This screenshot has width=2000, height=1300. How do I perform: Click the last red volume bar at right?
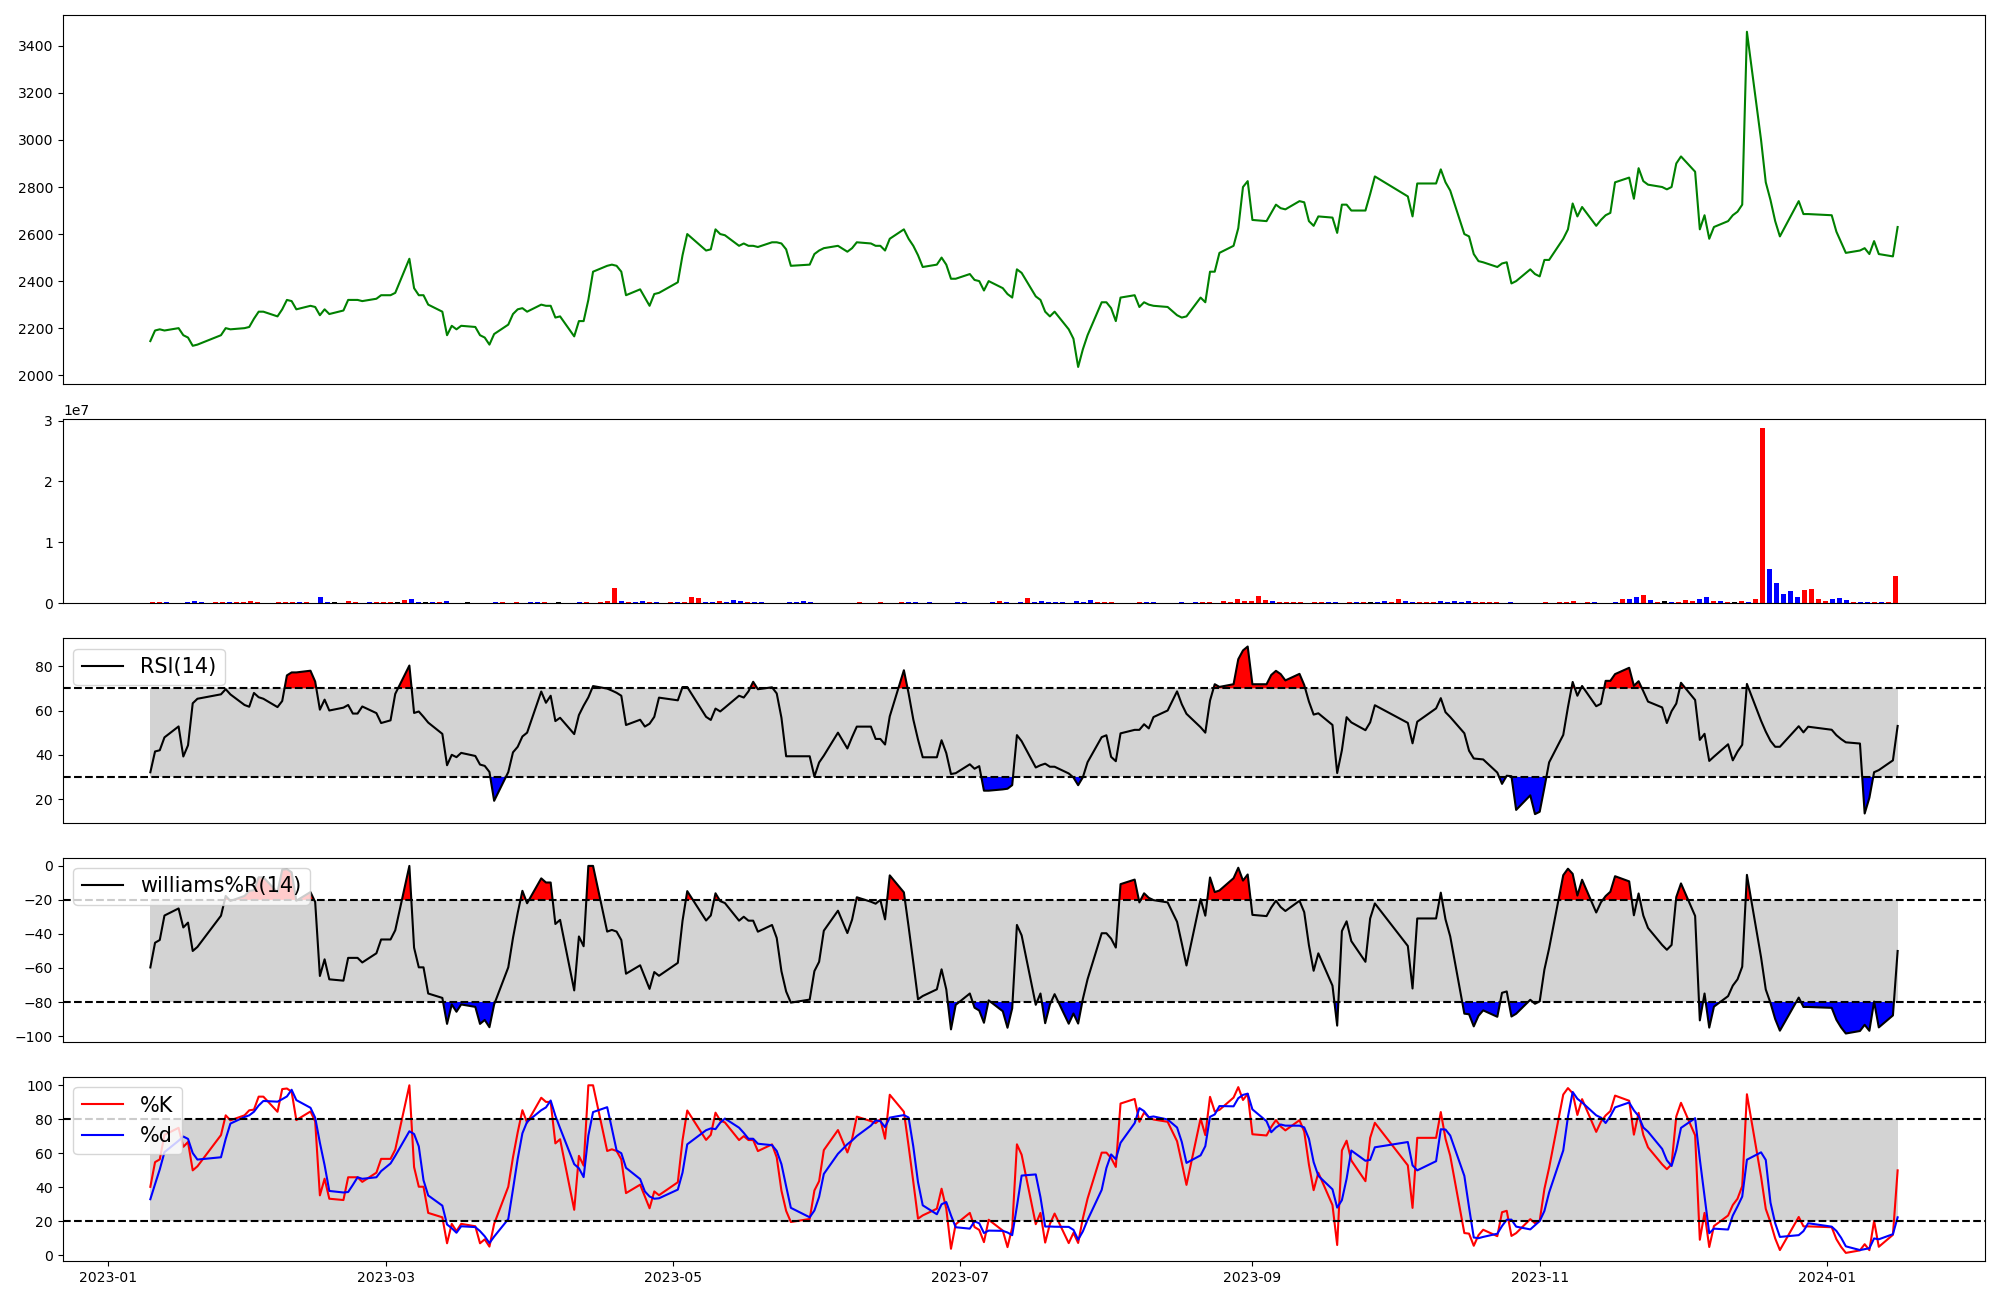coord(1895,590)
